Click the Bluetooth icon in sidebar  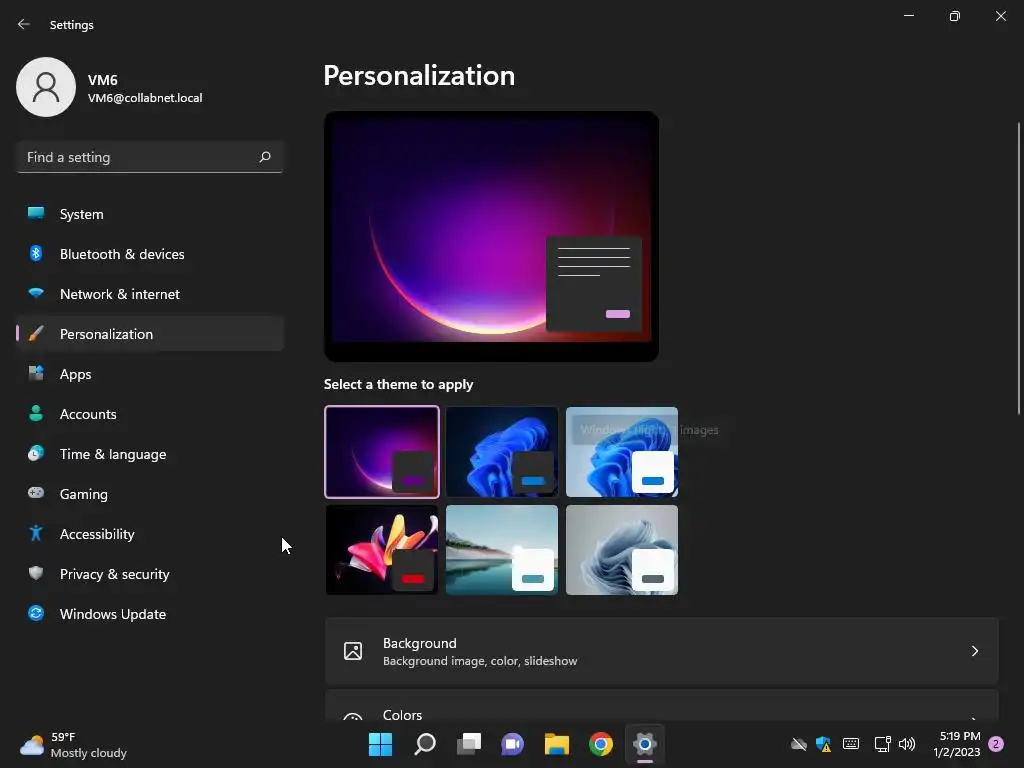pos(36,253)
